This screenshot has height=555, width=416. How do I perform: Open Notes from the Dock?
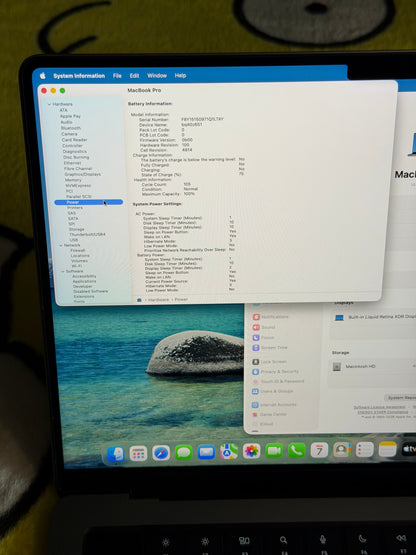point(387,449)
